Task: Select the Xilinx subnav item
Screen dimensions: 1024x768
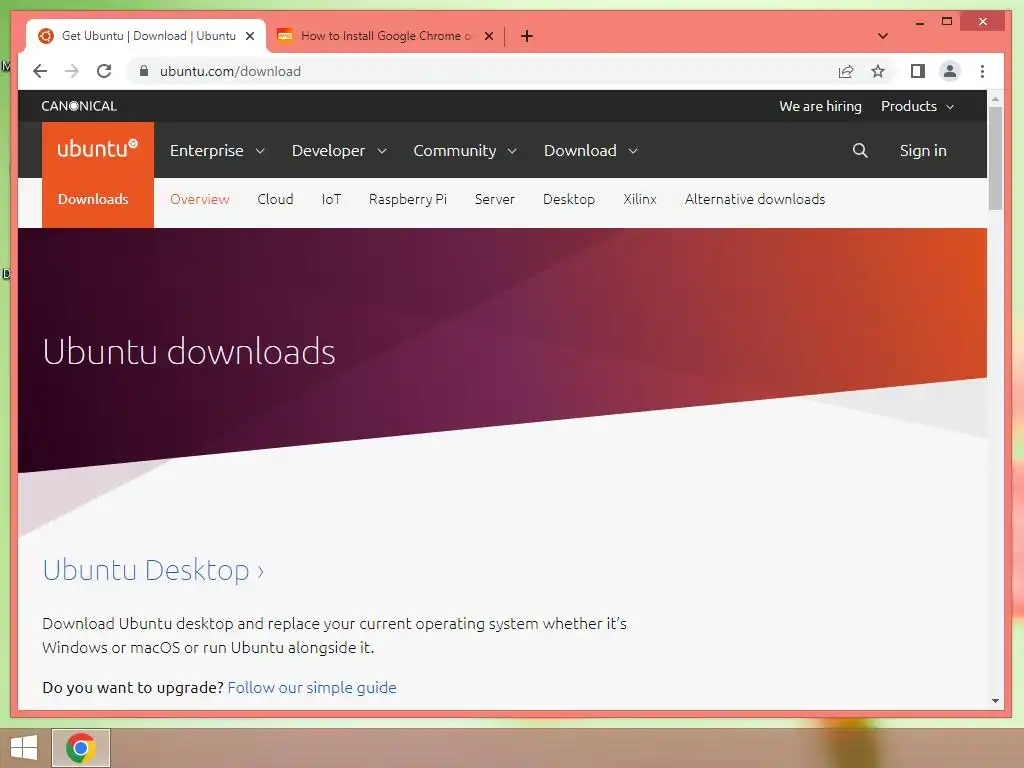Action: (x=639, y=199)
